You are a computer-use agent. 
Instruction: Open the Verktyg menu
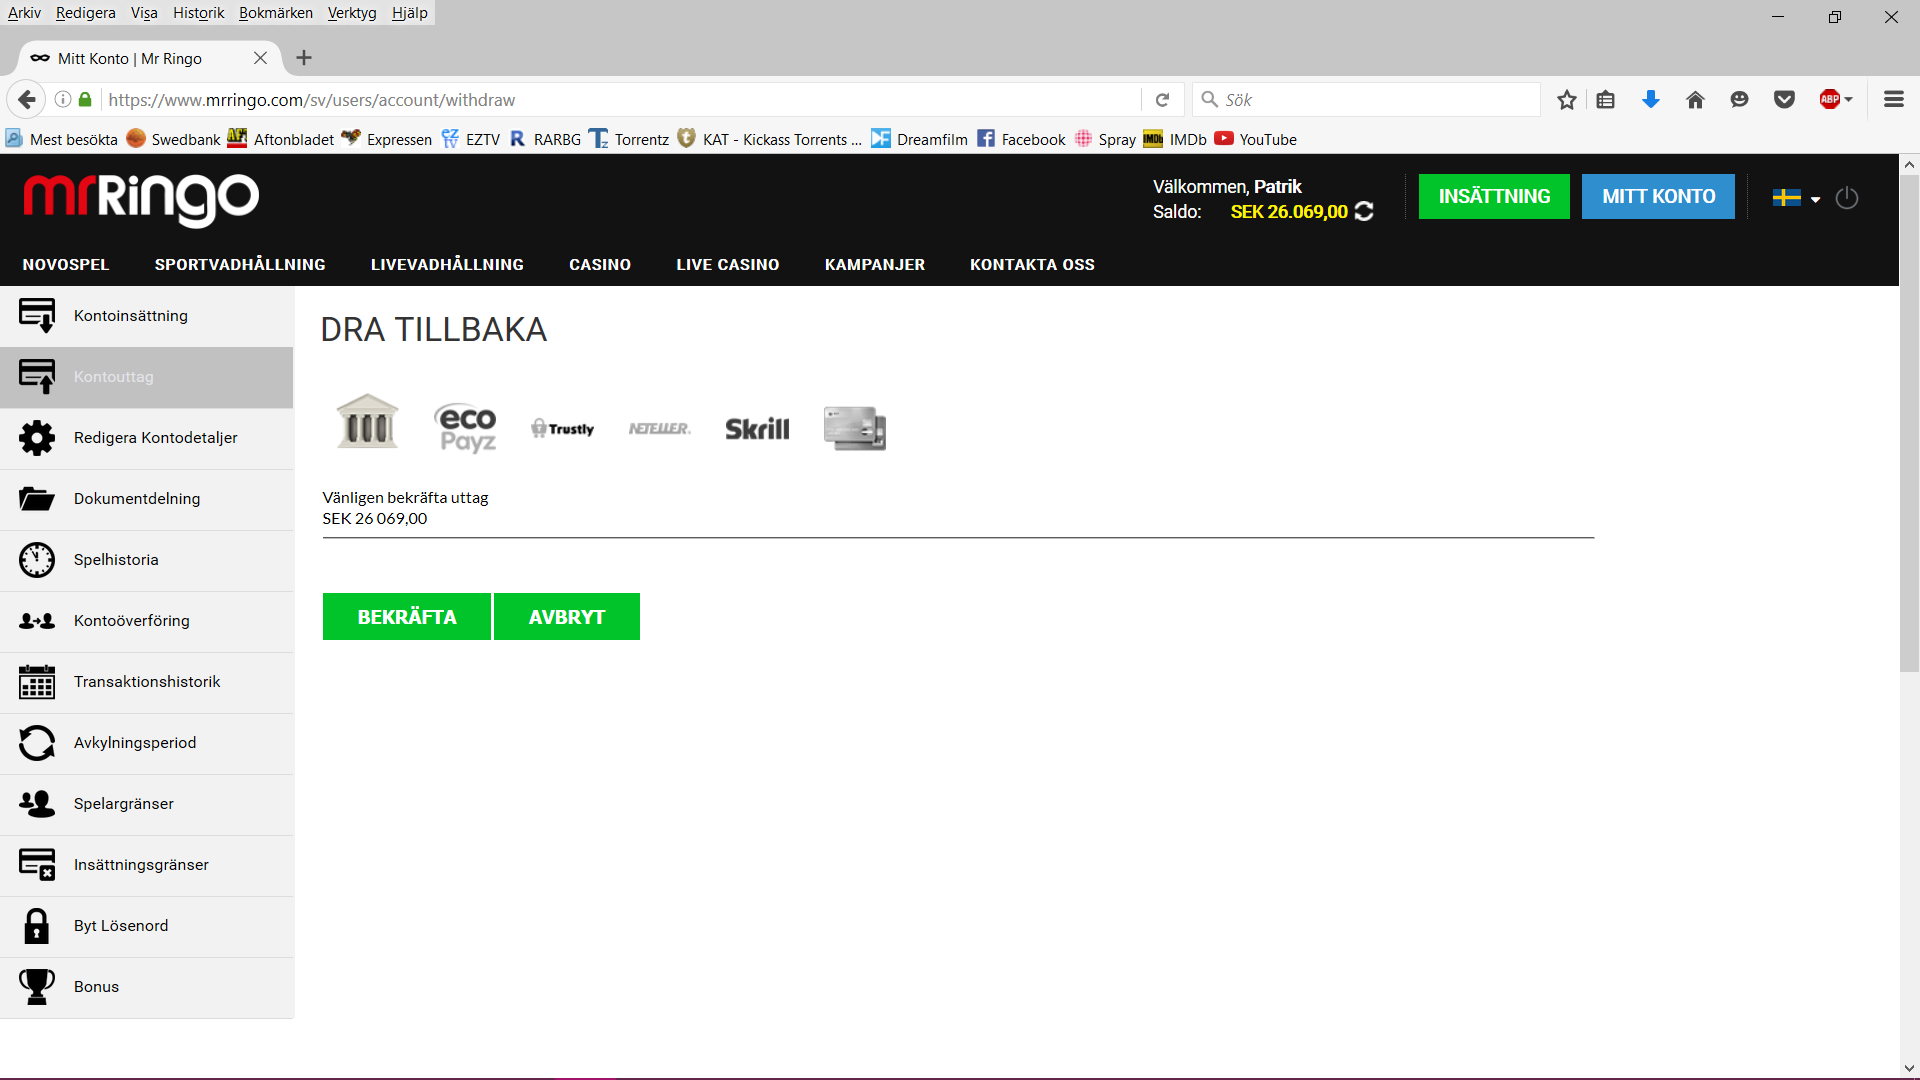tap(352, 13)
